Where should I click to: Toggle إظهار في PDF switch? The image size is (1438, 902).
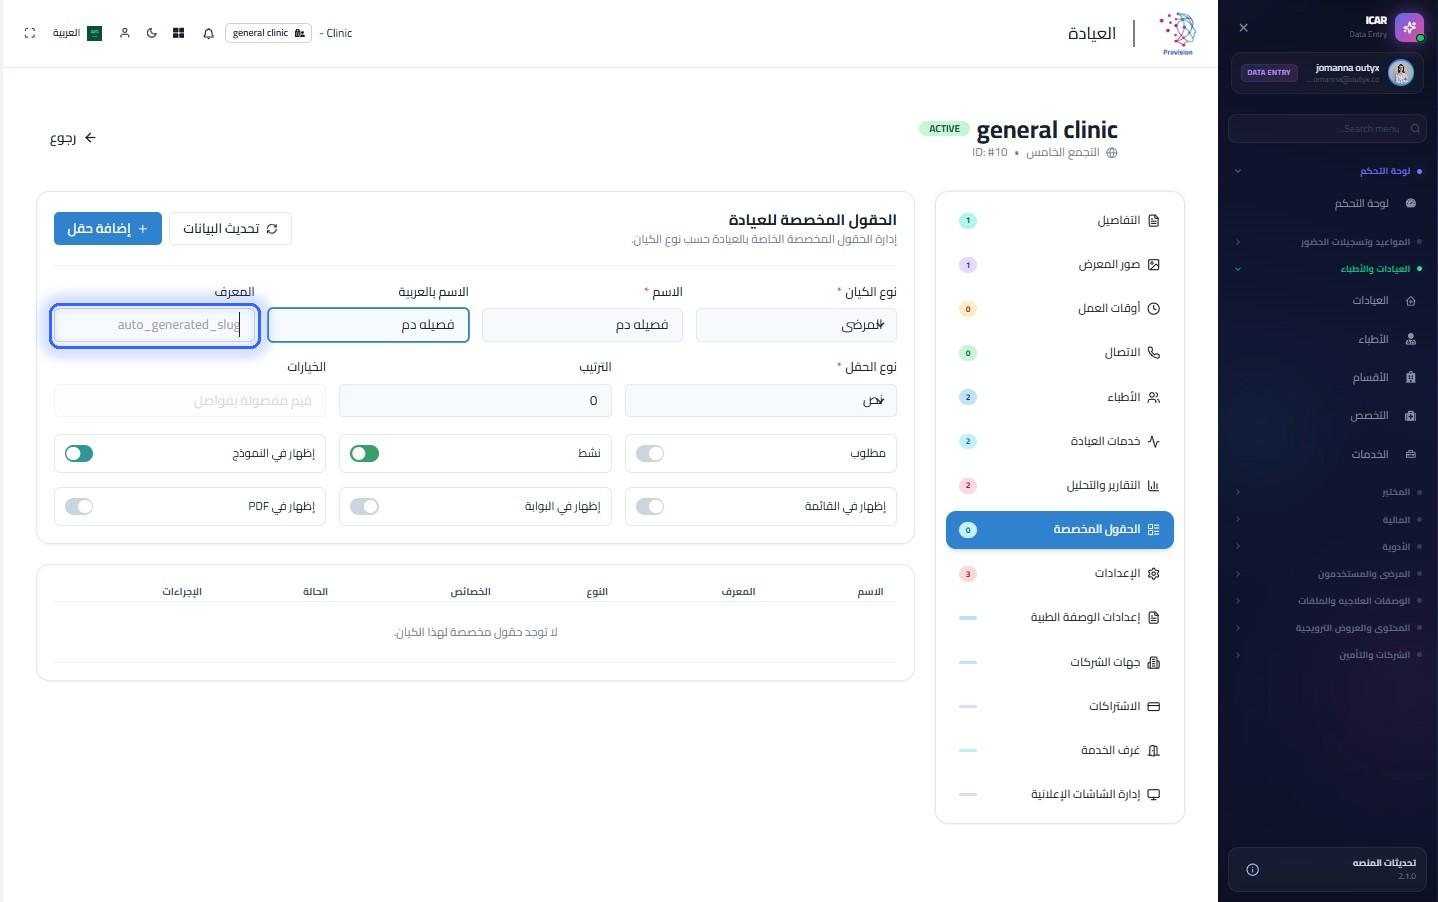point(79,507)
